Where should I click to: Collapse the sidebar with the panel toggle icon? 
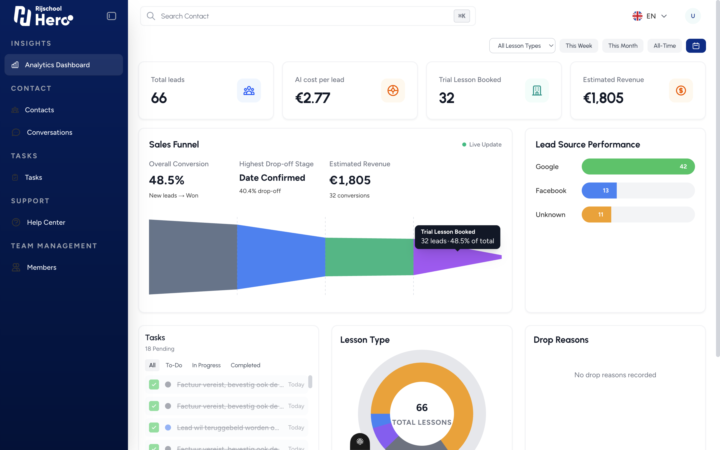coord(111,16)
